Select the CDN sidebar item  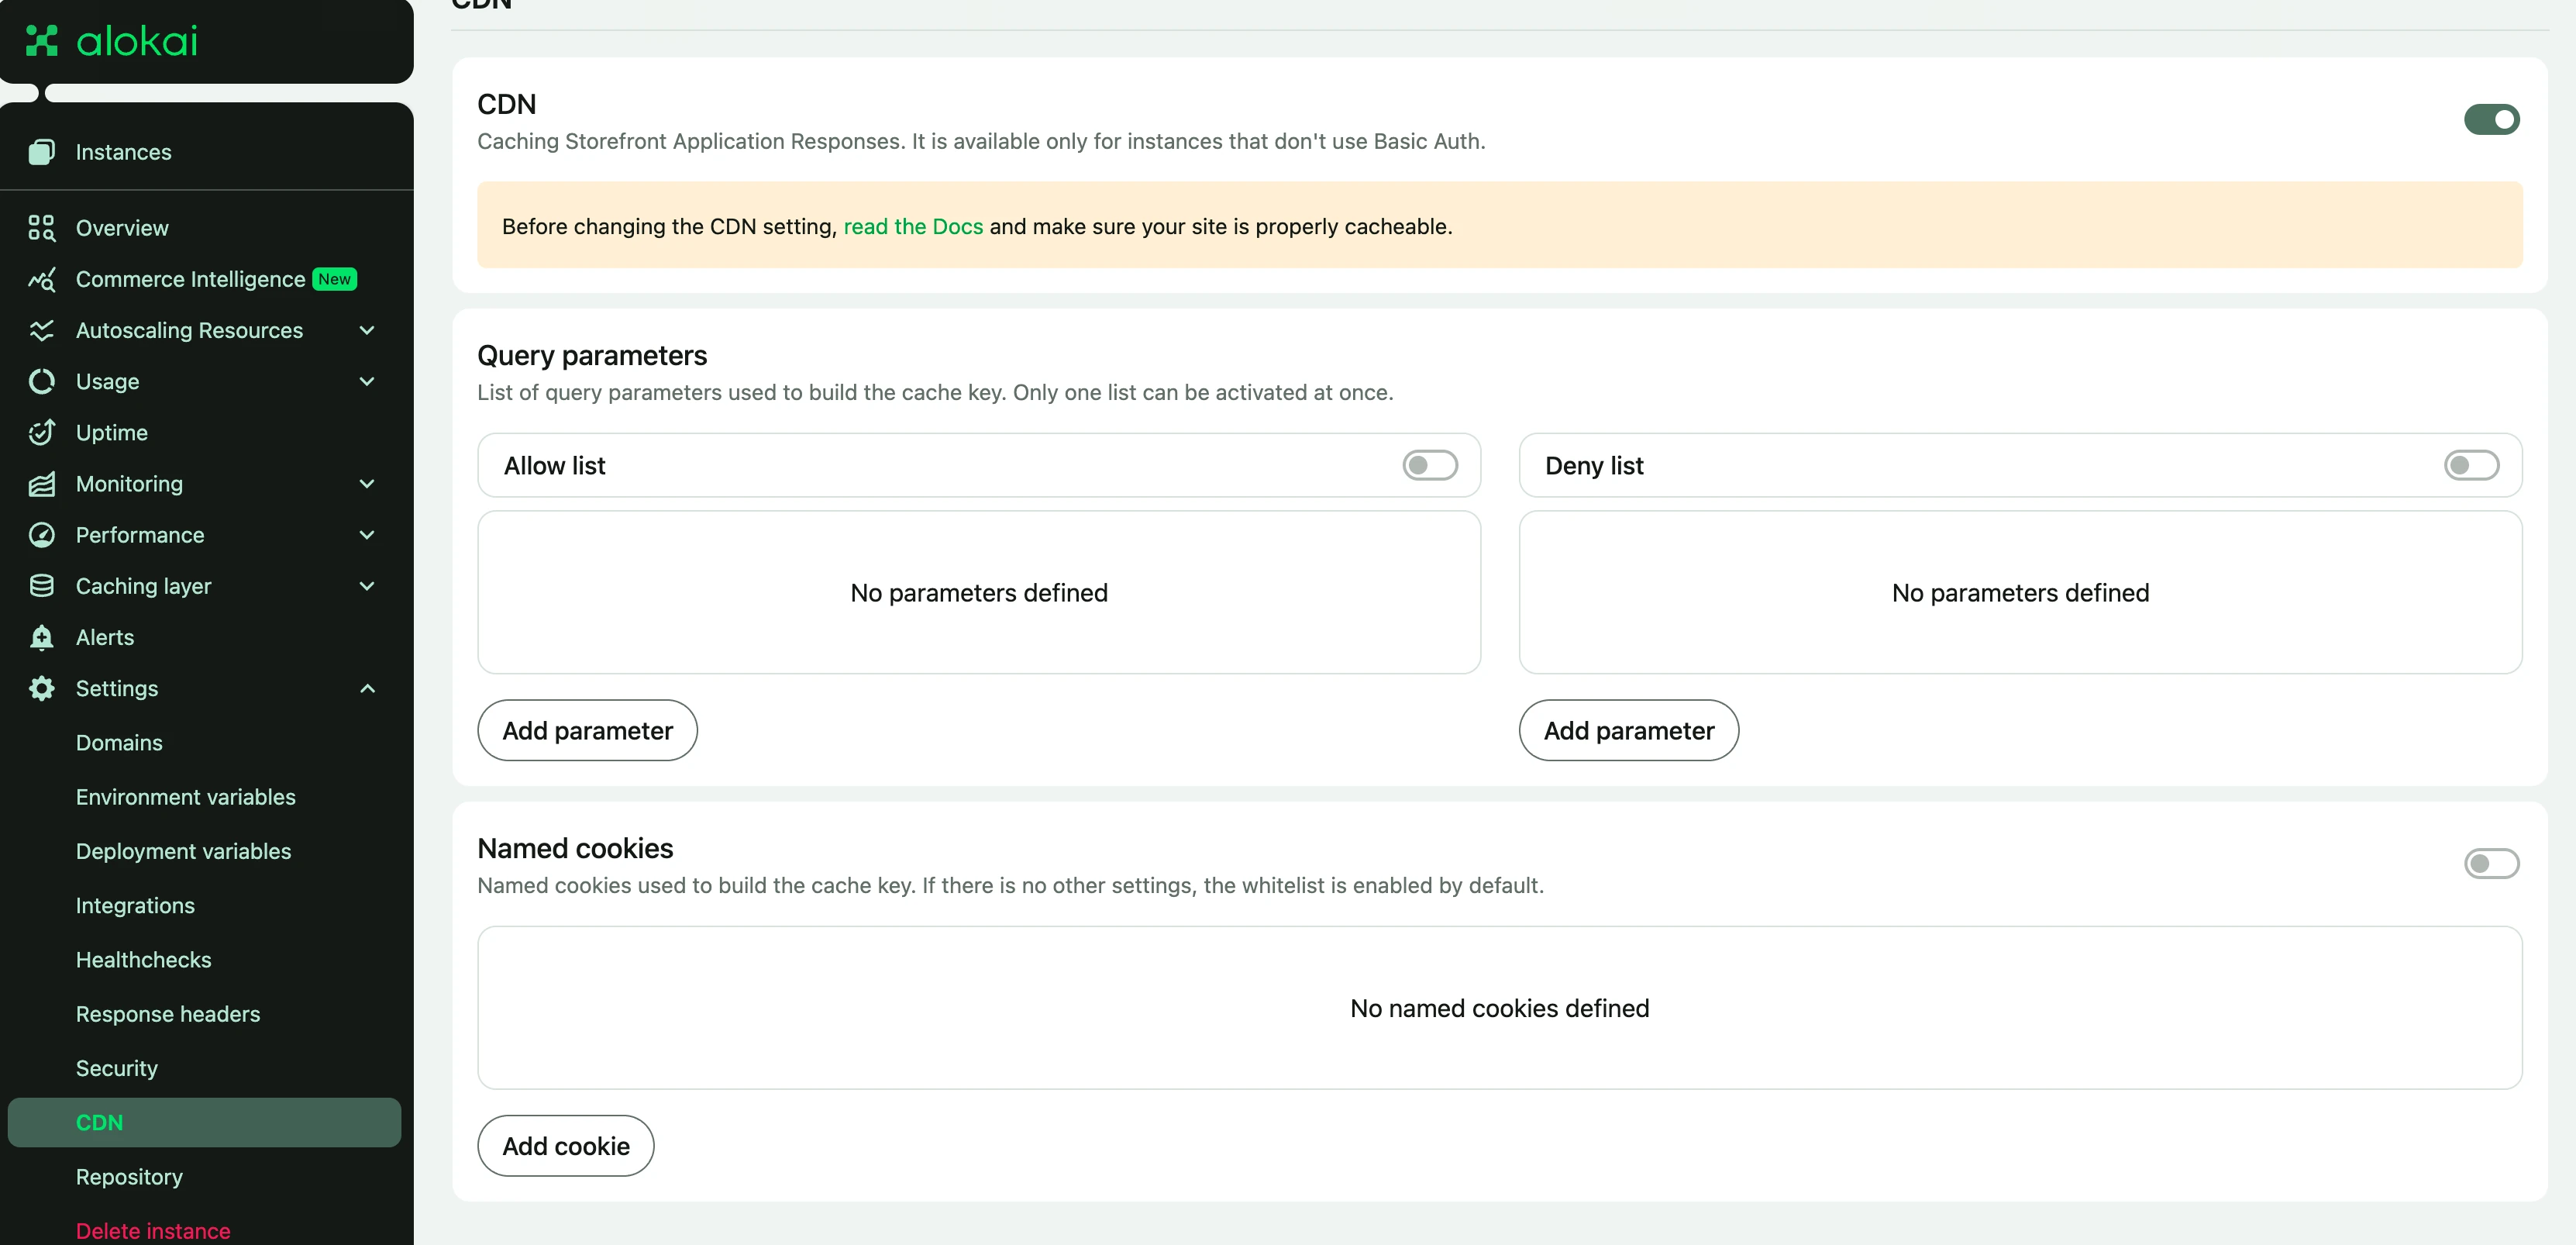[204, 1122]
